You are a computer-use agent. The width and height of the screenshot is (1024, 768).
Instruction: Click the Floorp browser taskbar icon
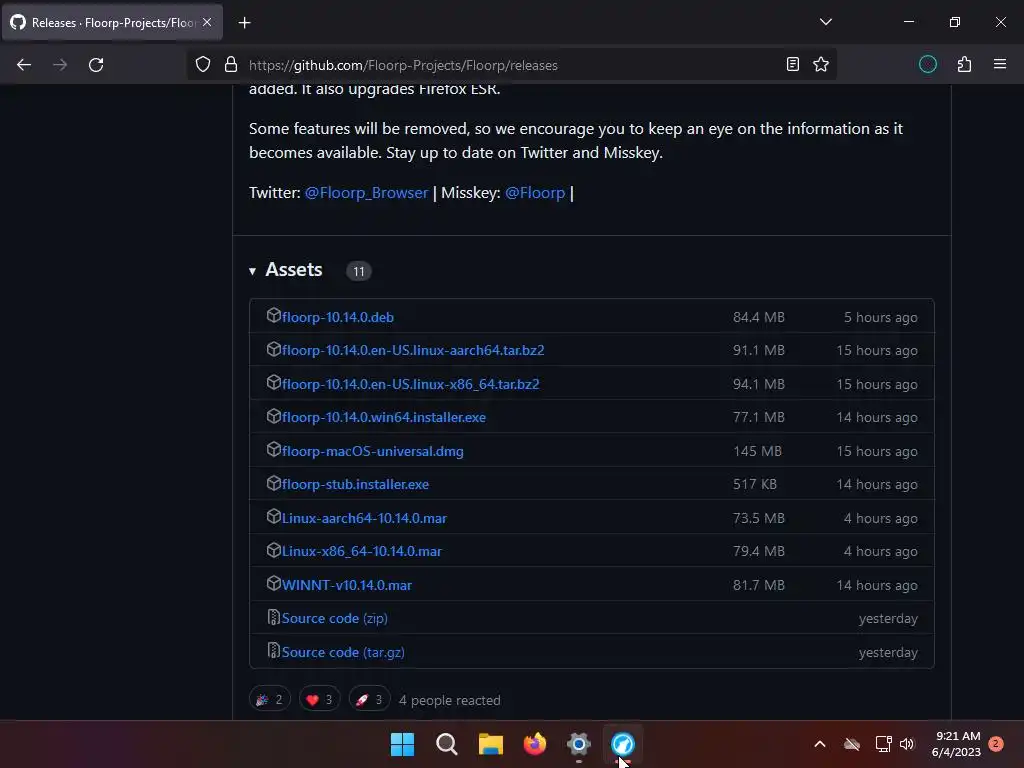[x=622, y=744]
